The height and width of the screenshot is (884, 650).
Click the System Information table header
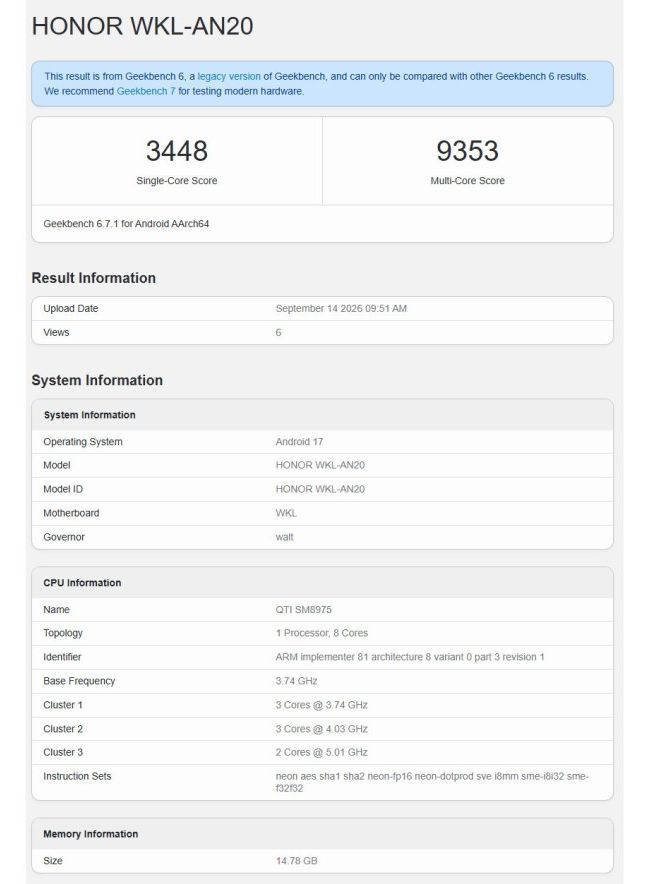pos(90,415)
